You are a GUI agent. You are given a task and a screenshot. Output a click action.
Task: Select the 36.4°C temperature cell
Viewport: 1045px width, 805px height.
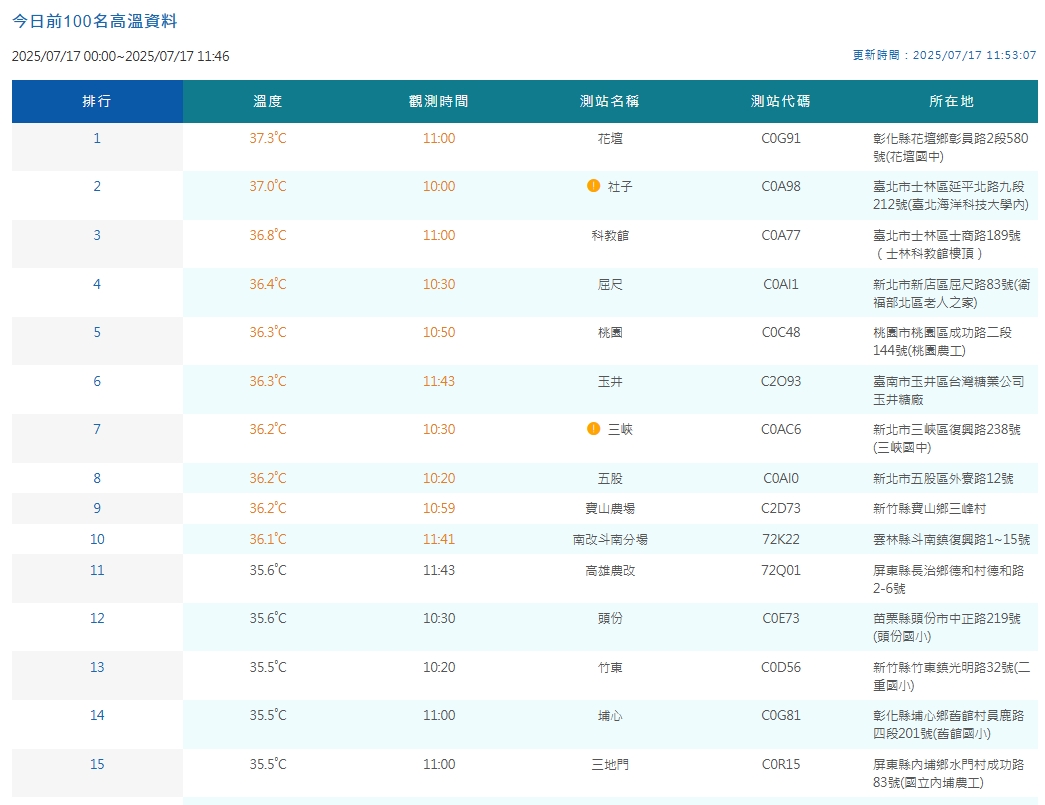(x=268, y=285)
